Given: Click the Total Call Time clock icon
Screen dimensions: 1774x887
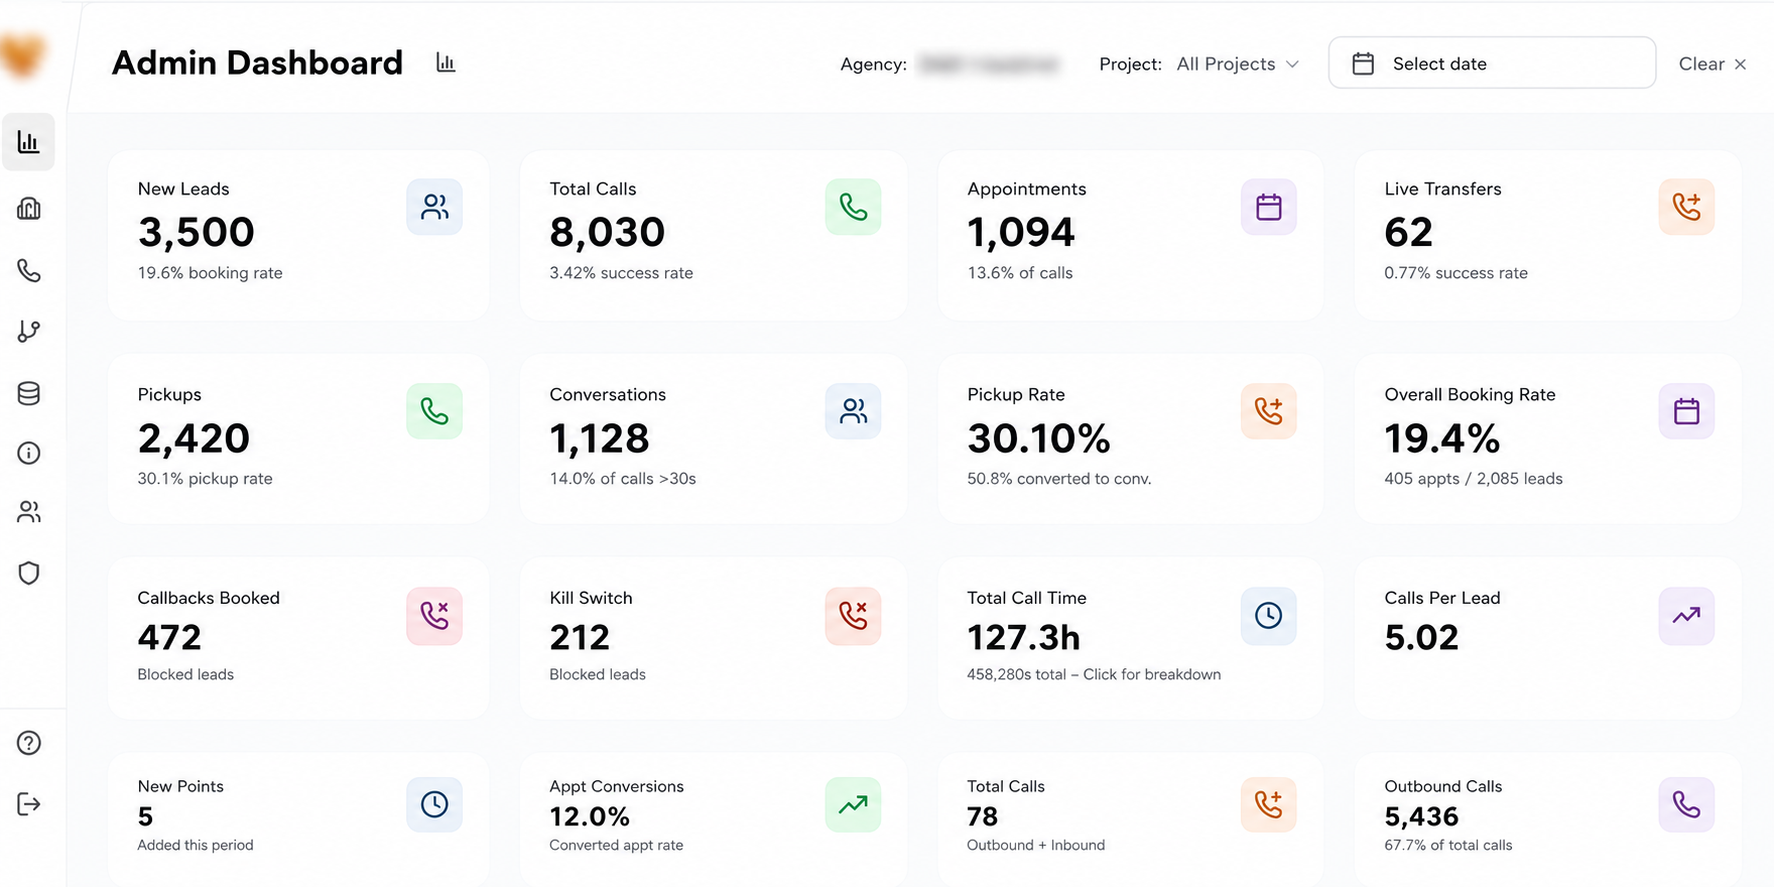Looking at the screenshot, I should (x=1269, y=615).
